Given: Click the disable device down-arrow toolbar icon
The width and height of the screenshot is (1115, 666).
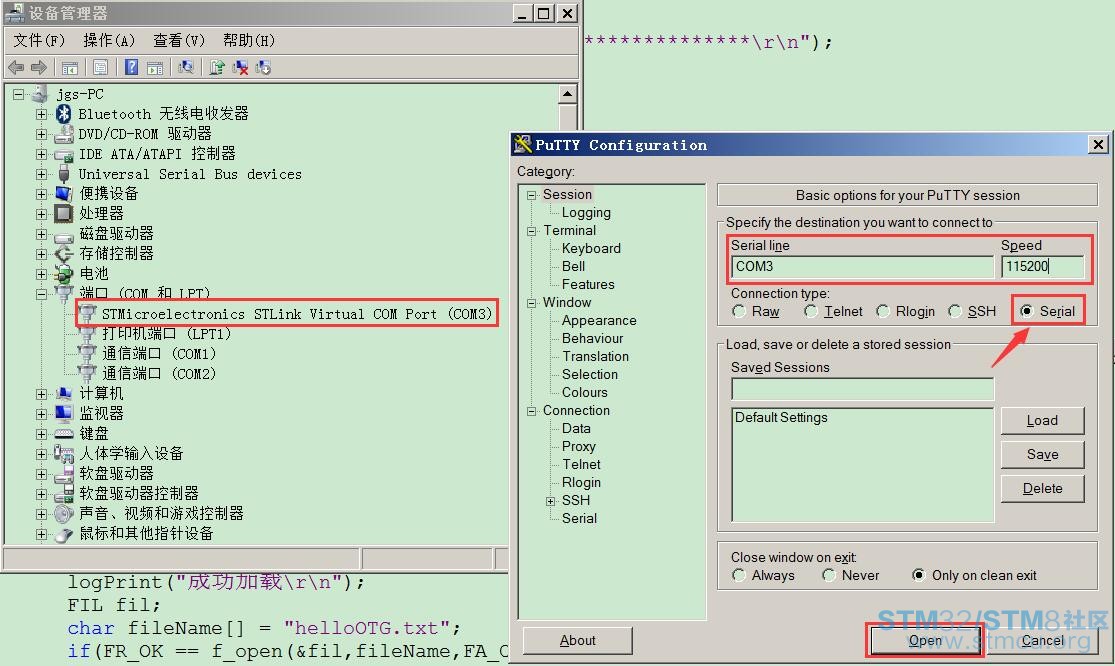Looking at the screenshot, I should pos(264,68).
